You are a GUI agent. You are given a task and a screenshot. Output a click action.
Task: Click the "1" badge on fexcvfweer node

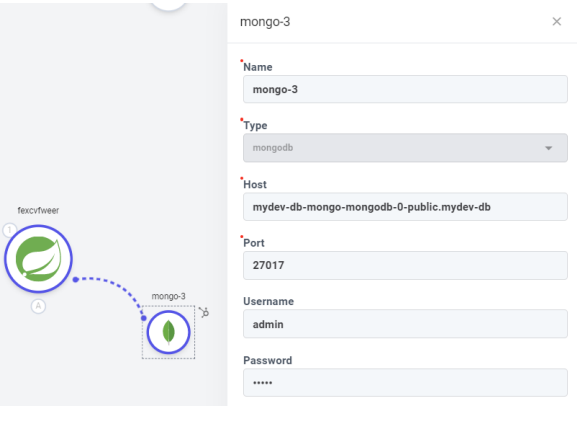click(x=10, y=230)
